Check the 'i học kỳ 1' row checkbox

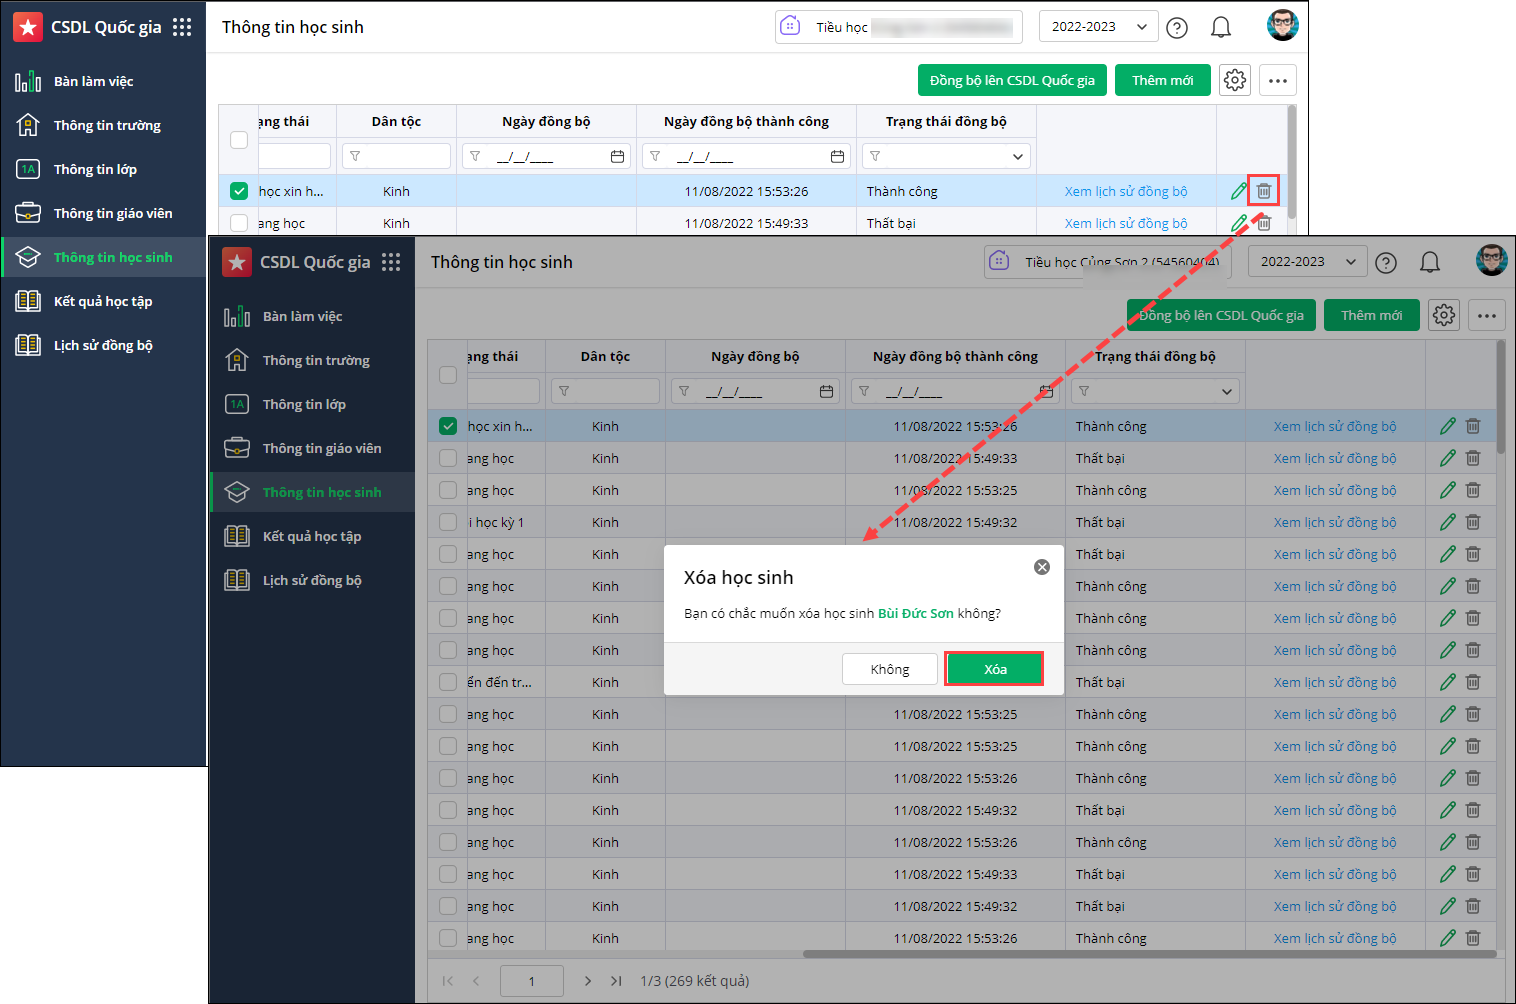click(448, 522)
